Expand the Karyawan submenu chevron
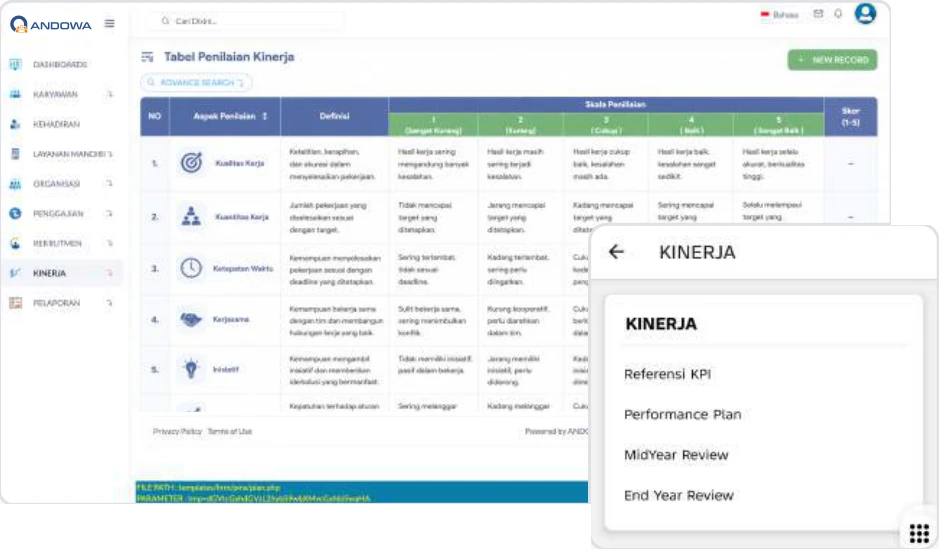939x549 pixels. (110, 94)
